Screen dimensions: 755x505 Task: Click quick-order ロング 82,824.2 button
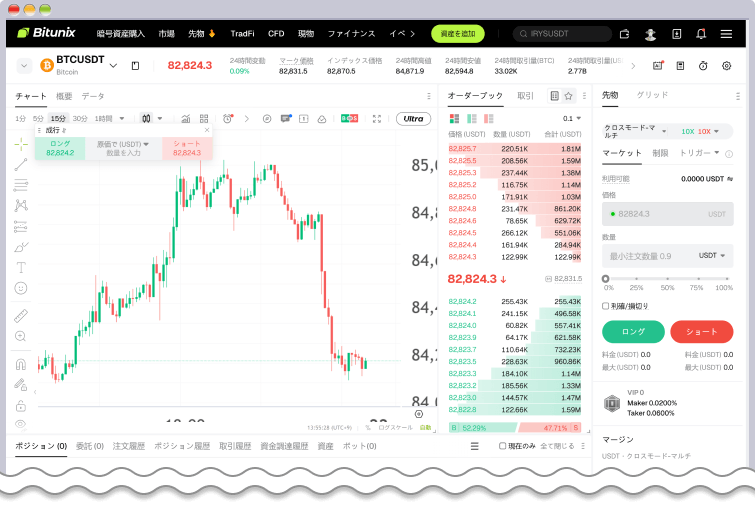point(60,148)
